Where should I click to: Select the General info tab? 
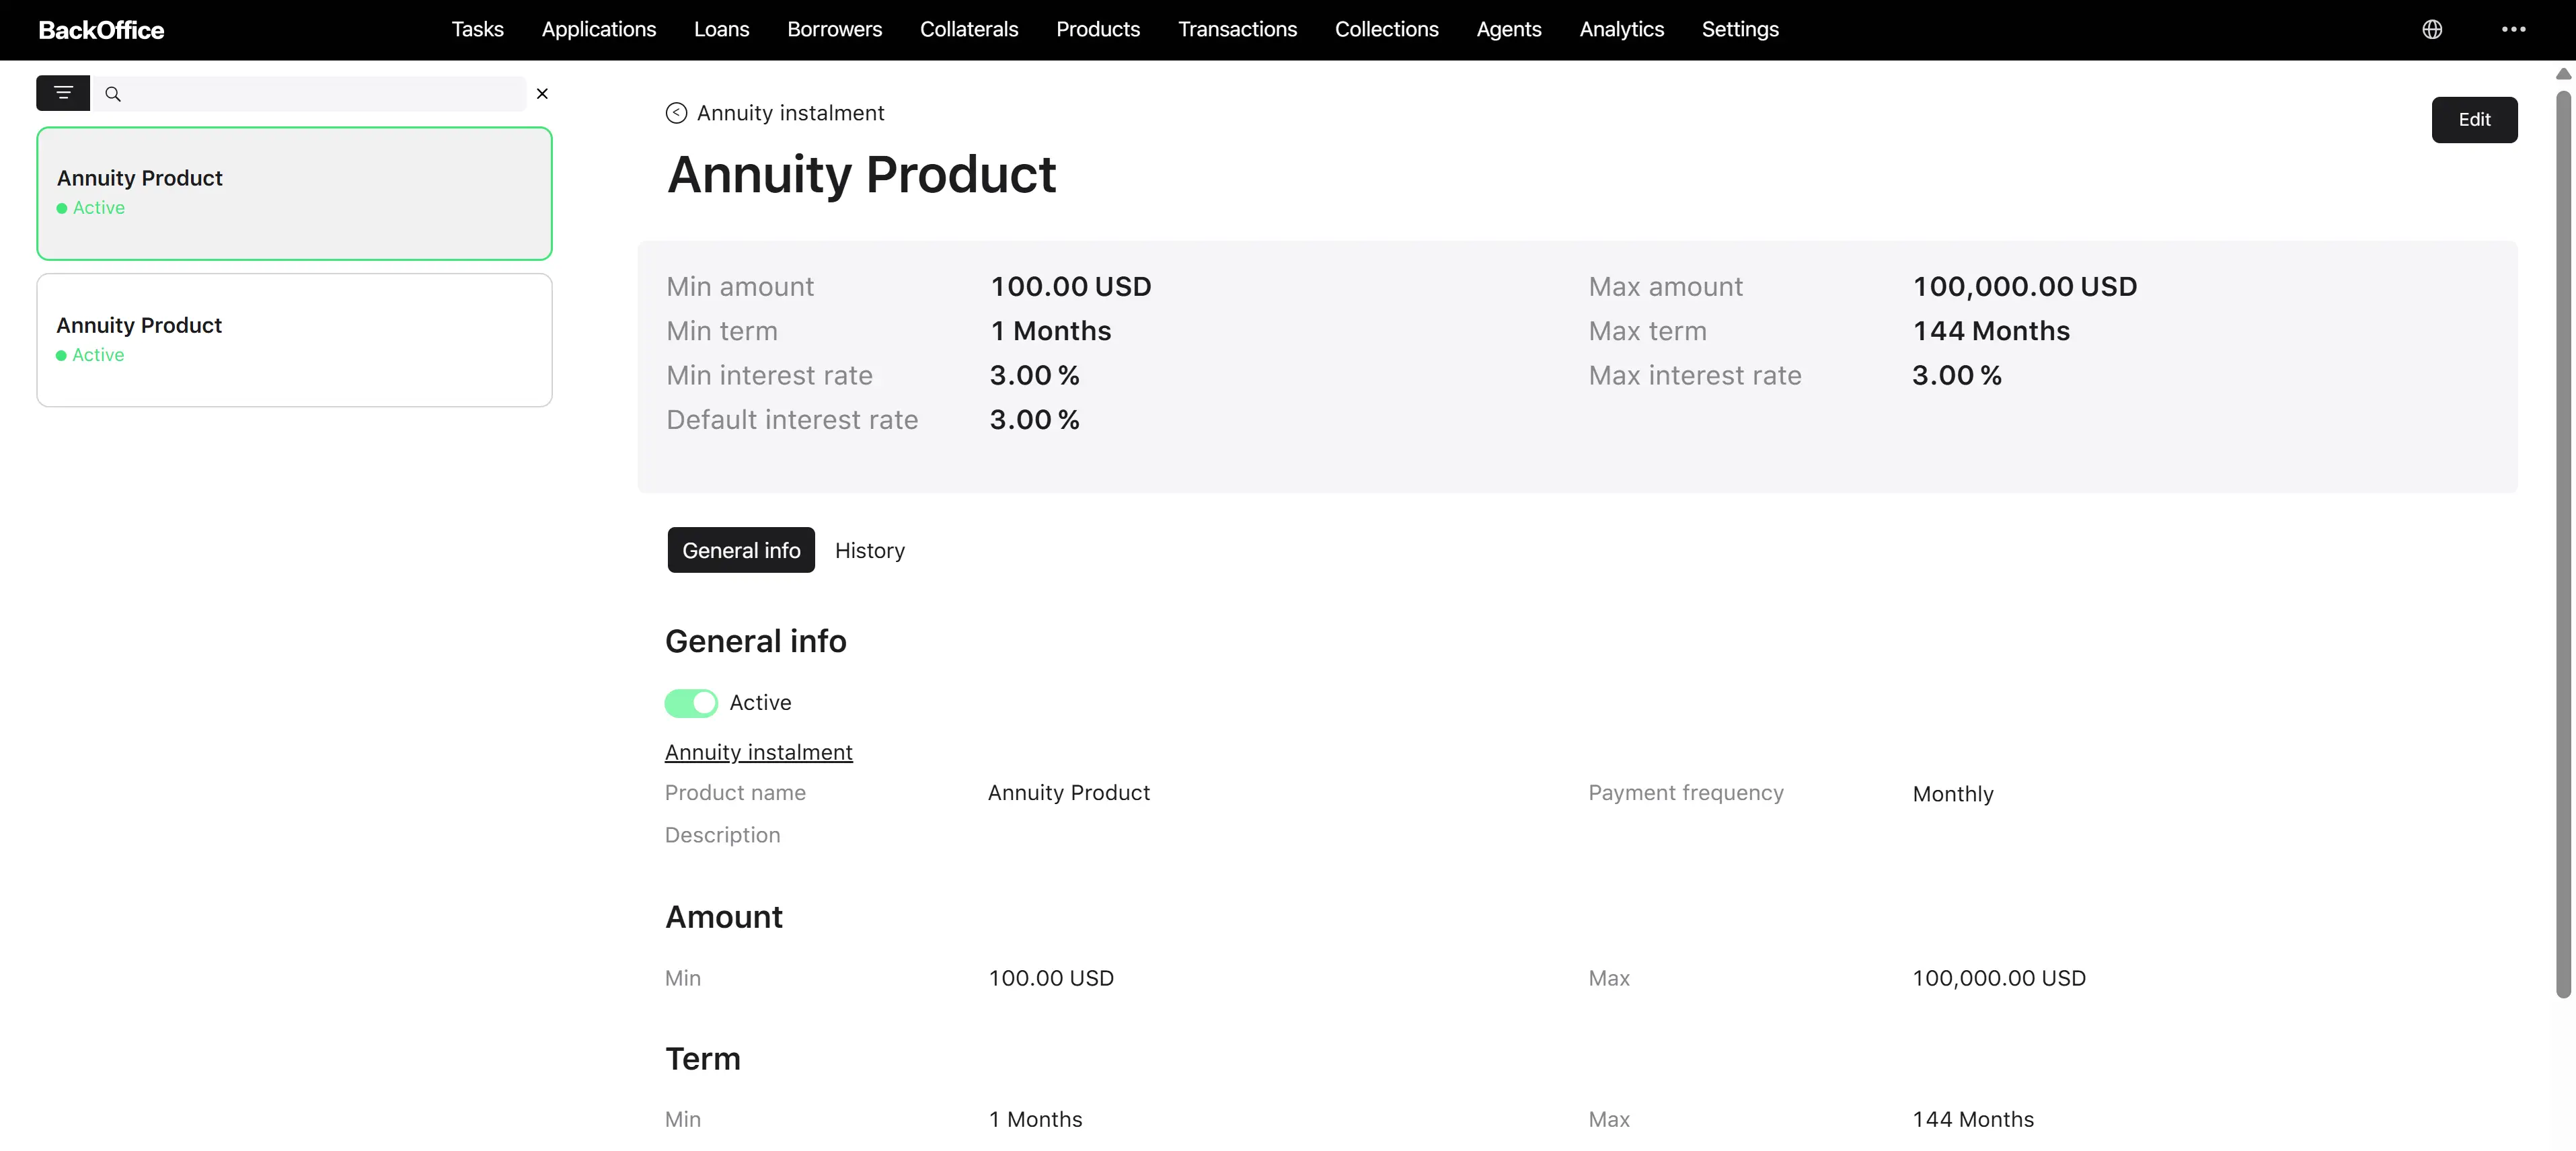tap(741, 550)
